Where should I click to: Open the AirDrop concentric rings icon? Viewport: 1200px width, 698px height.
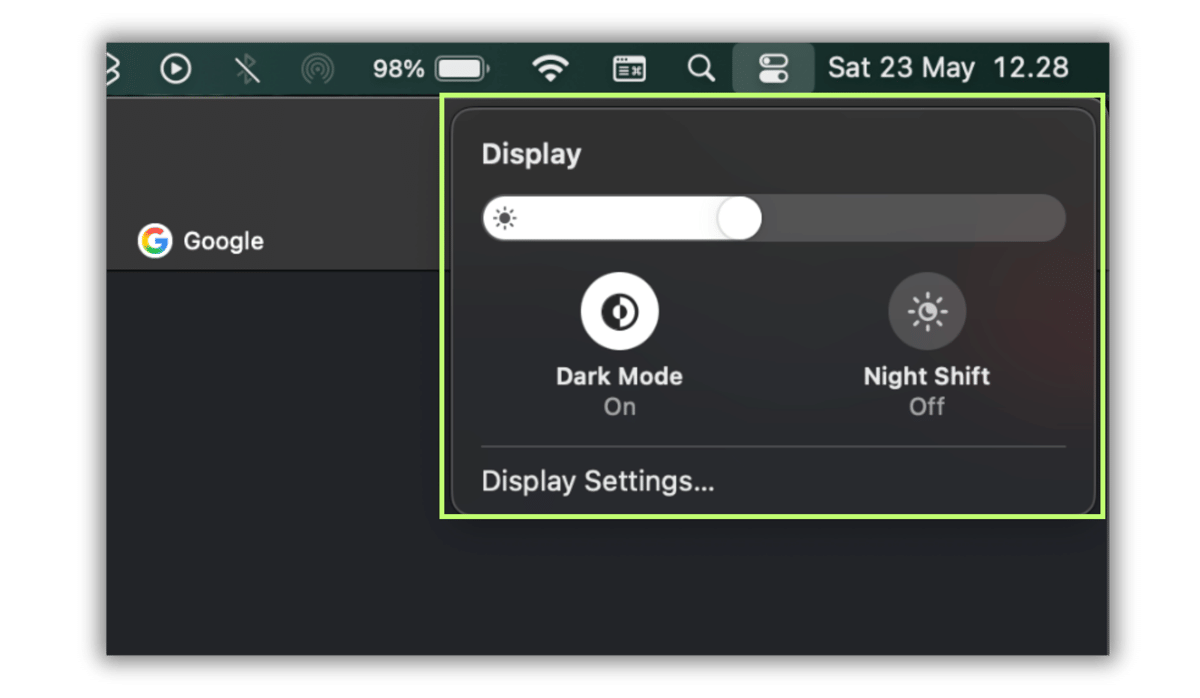click(317, 69)
